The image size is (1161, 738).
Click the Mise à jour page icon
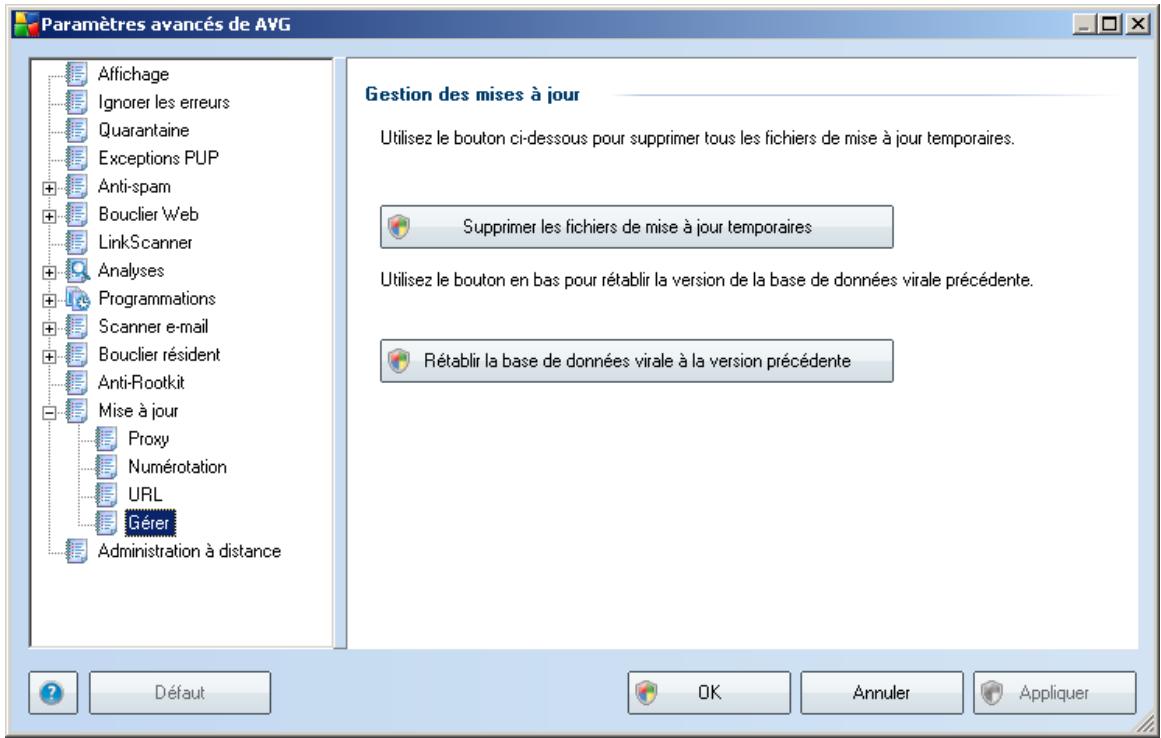(x=76, y=411)
